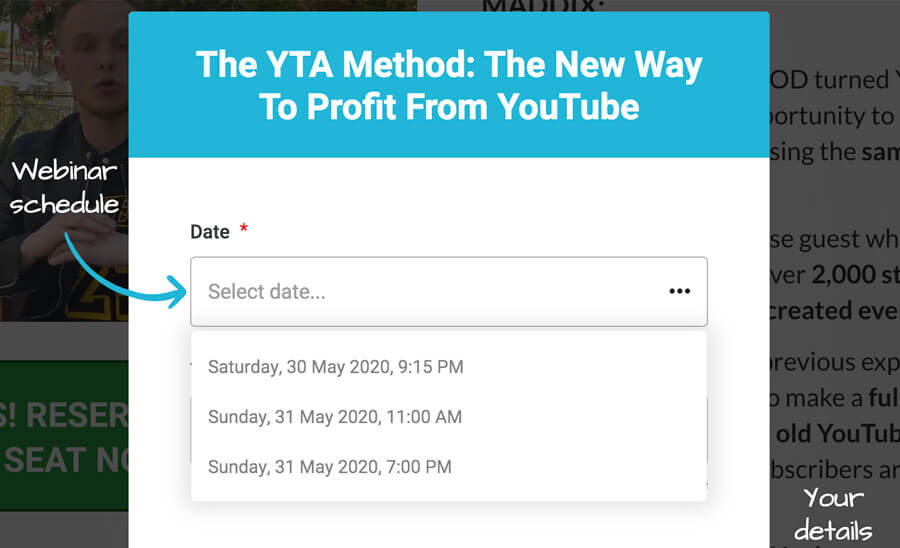
Task: Click the Webinar schedule handwritten annotation
Action: (x=64, y=188)
